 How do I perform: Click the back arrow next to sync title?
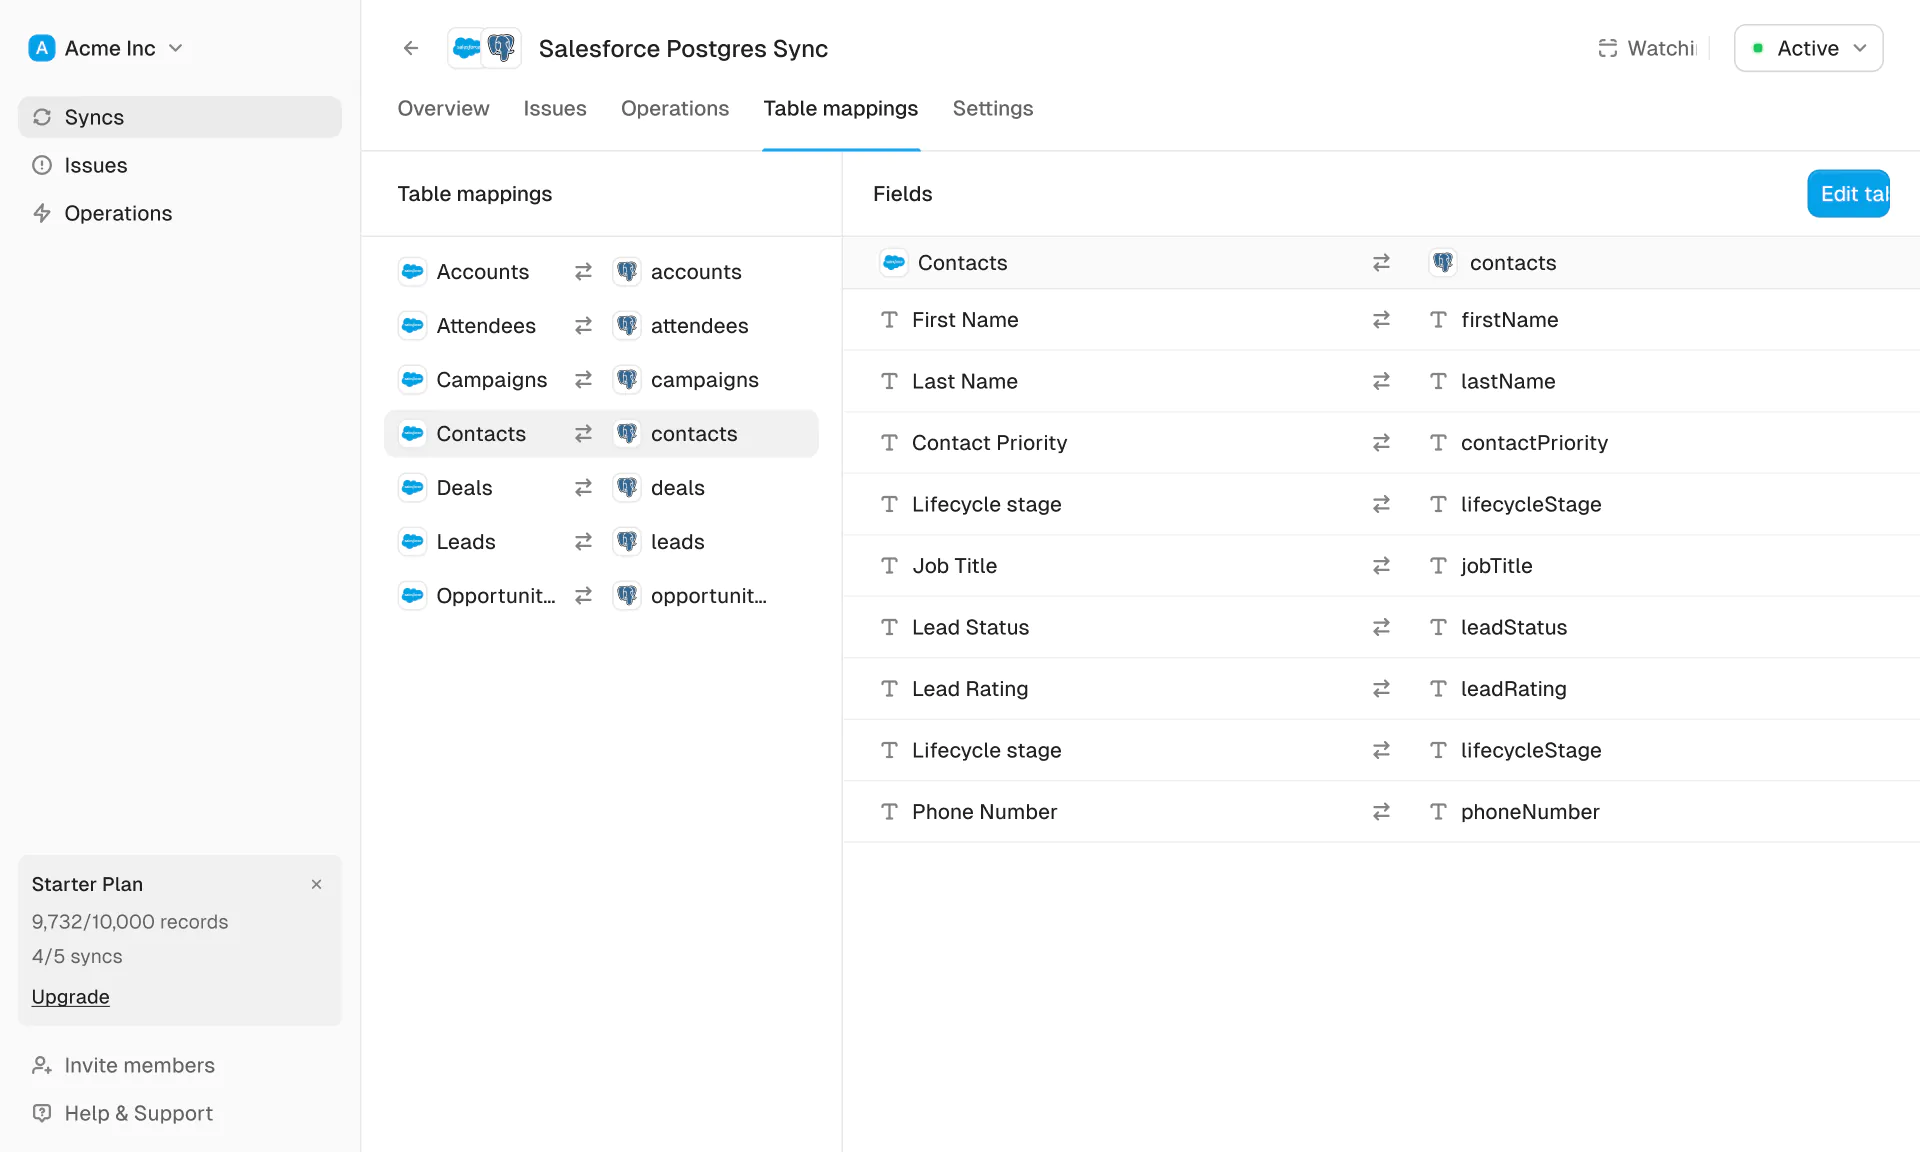411,48
